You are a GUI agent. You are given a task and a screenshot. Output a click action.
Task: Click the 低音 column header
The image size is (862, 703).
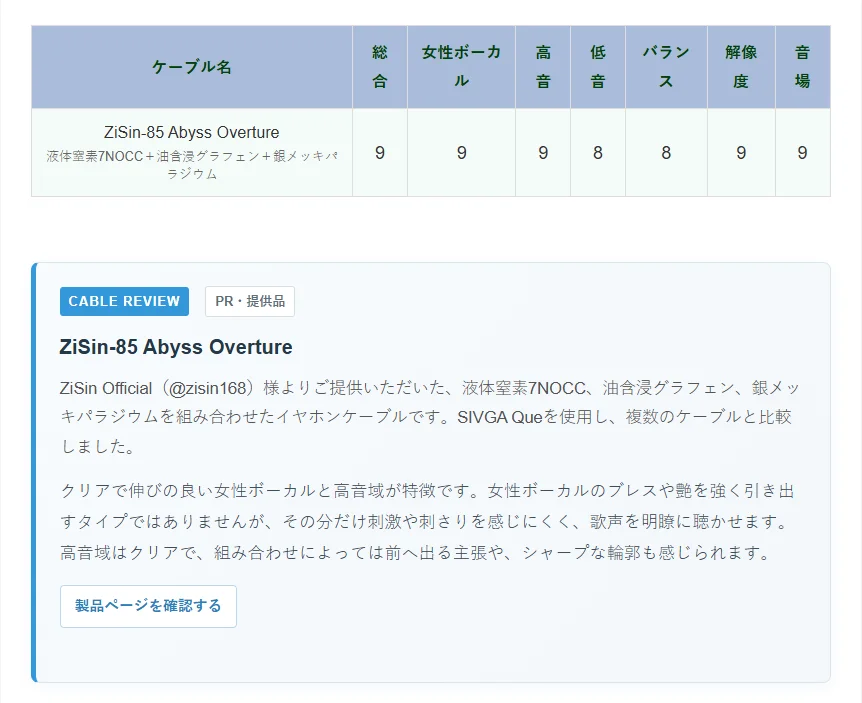[598, 67]
